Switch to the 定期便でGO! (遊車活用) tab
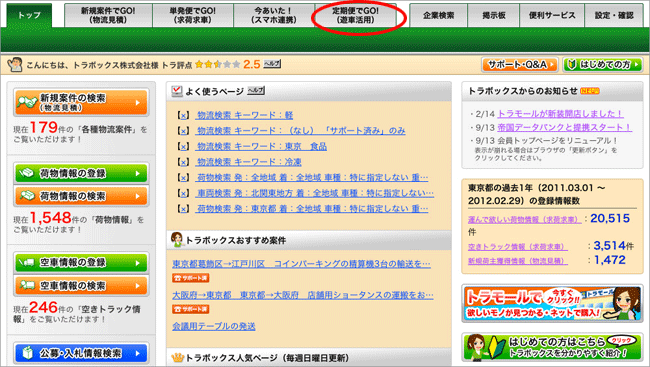The width and height of the screenshot is (650, 367). (356, 15)
